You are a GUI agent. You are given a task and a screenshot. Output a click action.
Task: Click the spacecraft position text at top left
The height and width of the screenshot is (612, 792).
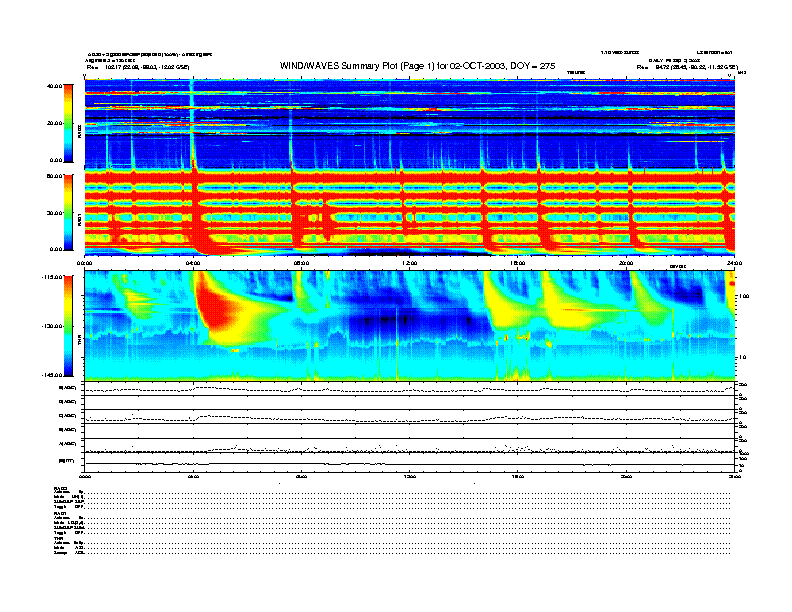click(x=138, y=67)
